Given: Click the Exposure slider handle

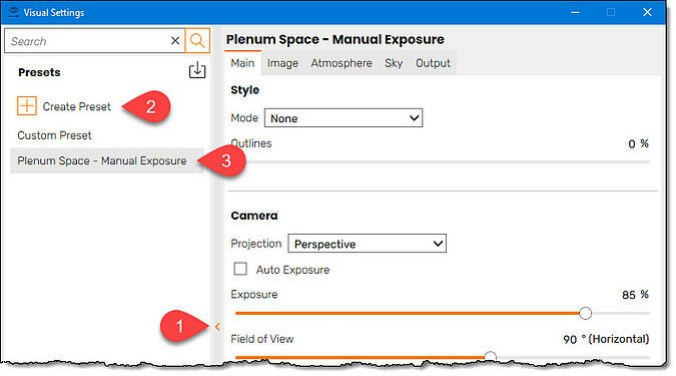Looking at the screenshot, I should point(585,313).
